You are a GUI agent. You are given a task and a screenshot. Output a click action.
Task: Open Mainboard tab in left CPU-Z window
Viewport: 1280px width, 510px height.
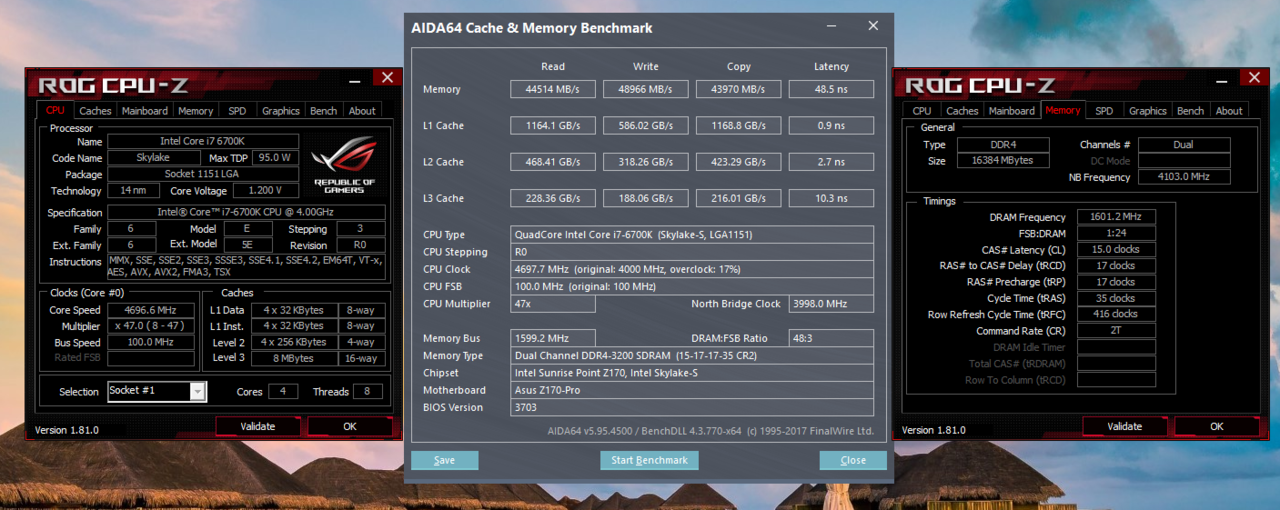click(x=145, y=111)
